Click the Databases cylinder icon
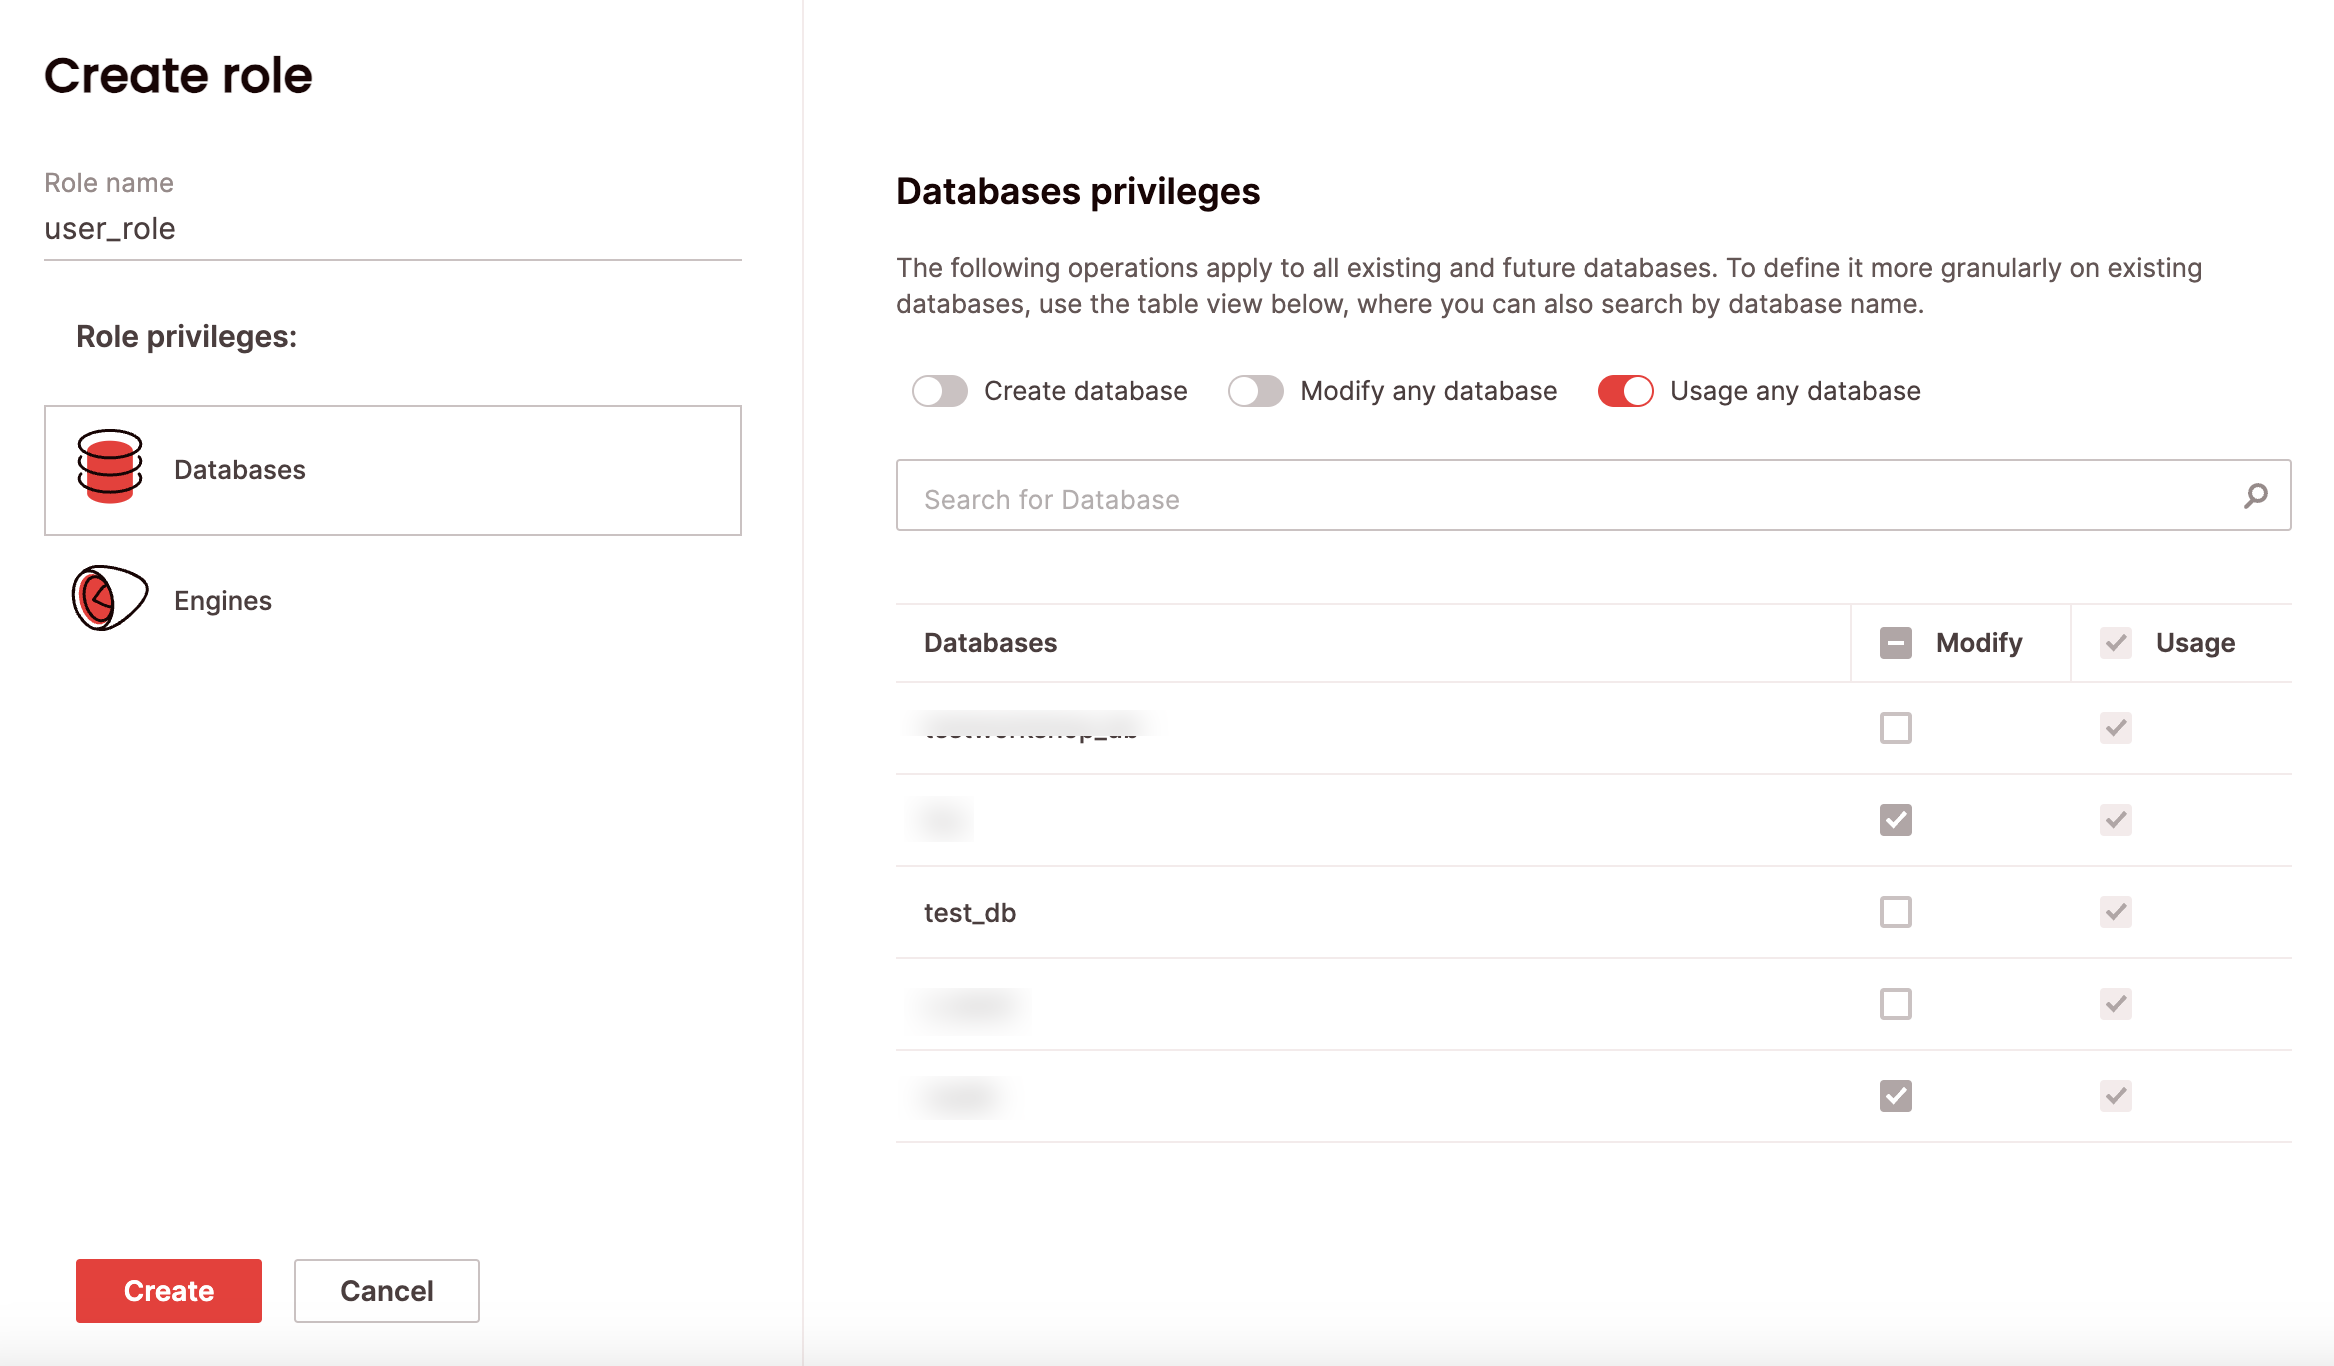The image size is (2334, 1366). pos(110,467)
